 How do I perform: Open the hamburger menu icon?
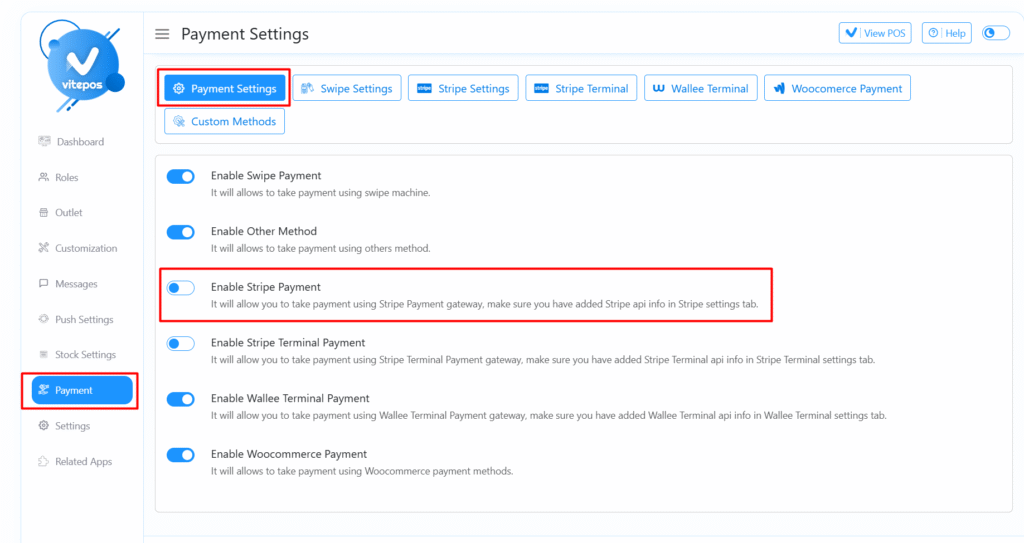(162, 34)
